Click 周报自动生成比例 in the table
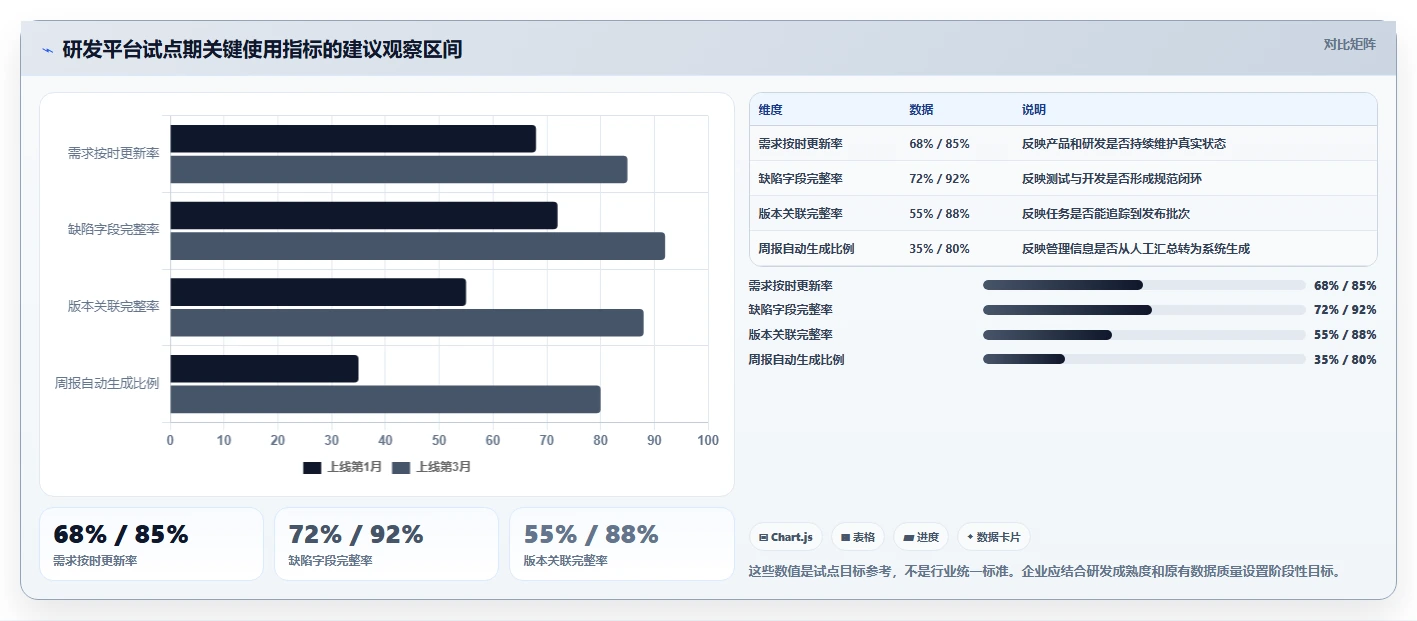The image size is (1417, 621). 806,249
